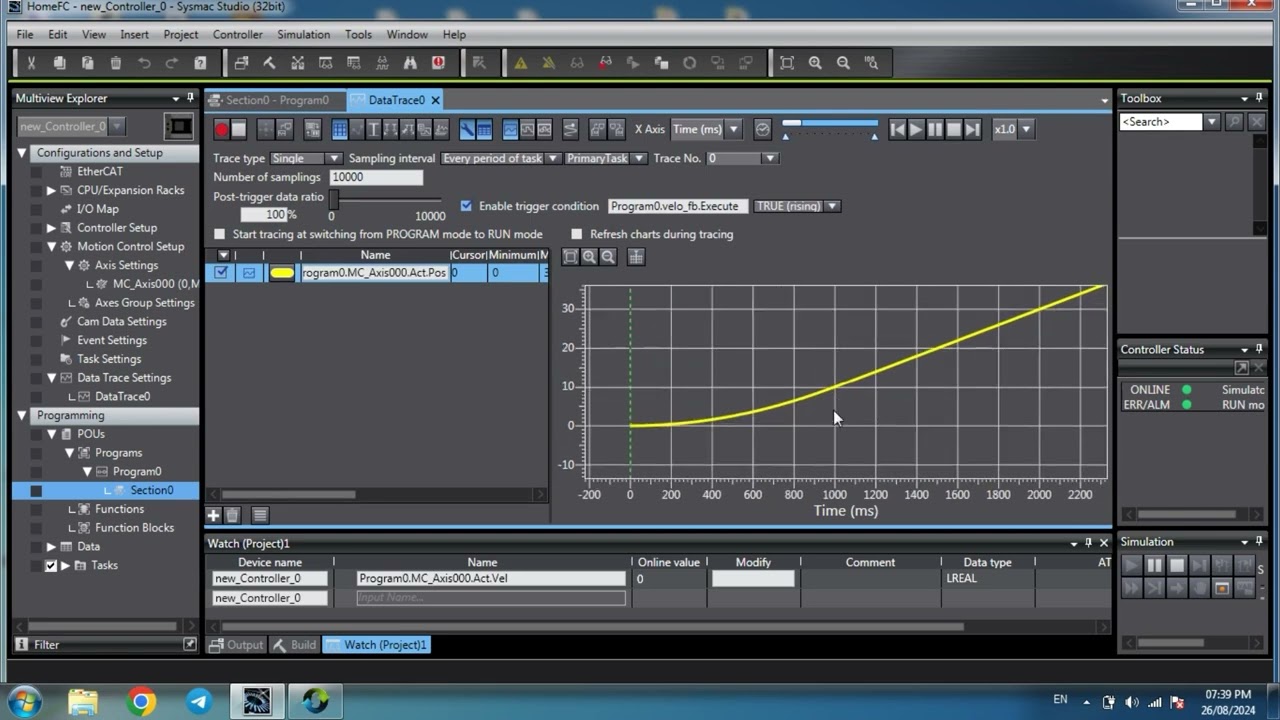Switch to the Output tab at bottom
The height and width of the screenshot is (720, 1280).
click(x=236, y=645)
